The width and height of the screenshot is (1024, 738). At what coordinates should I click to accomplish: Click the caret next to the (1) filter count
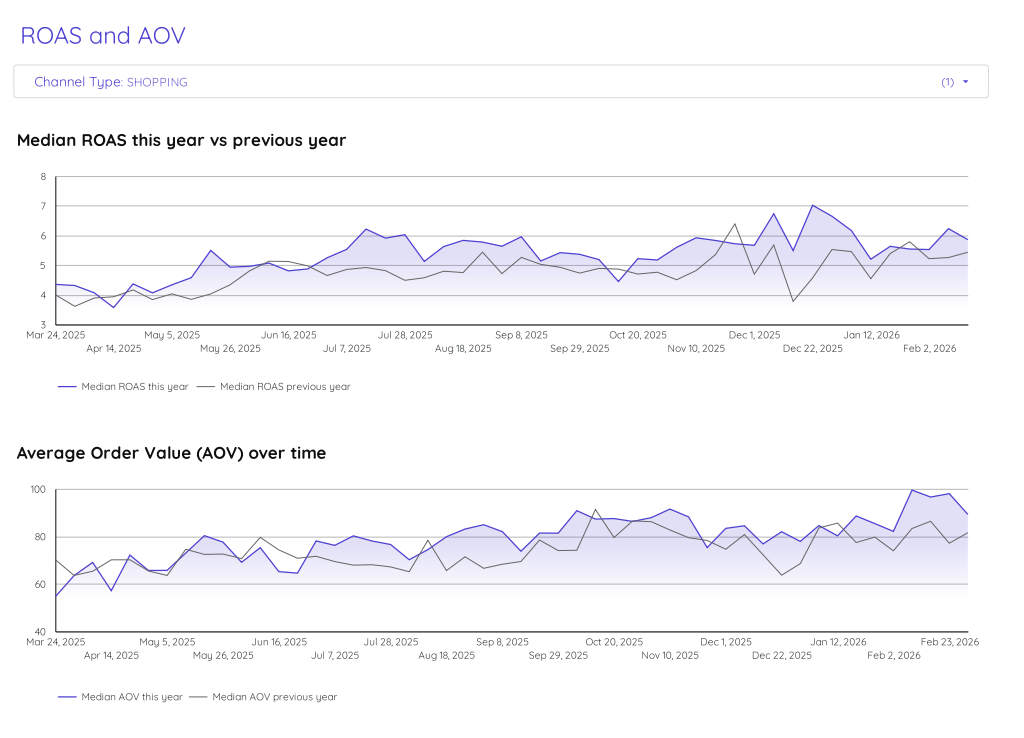pyautogui.click(x=964, y=82)
